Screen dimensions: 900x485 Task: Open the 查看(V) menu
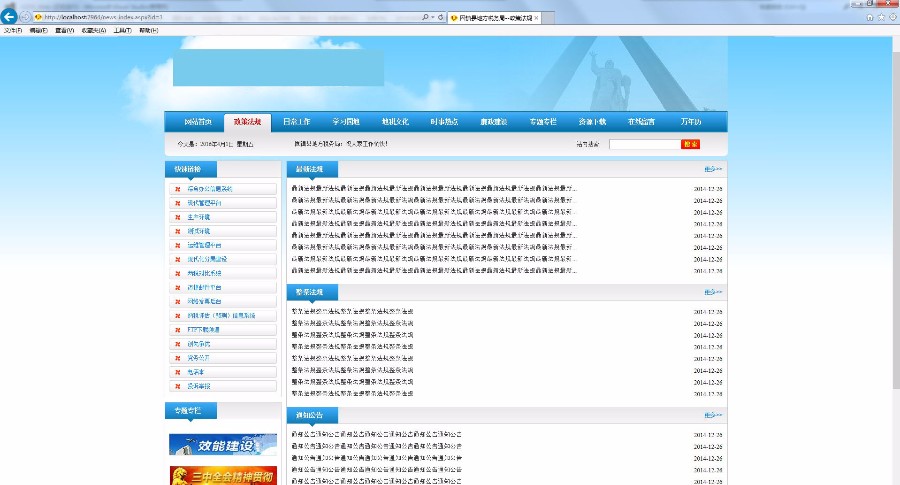click(x=64, y=30)
